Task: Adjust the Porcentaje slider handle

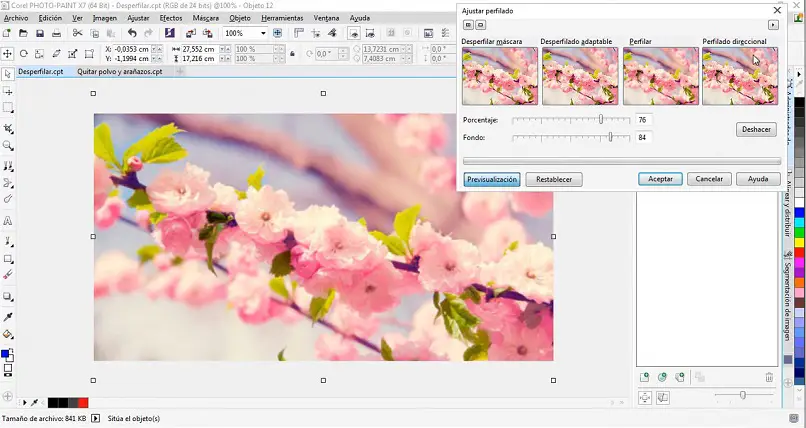Action: point(600,119)
